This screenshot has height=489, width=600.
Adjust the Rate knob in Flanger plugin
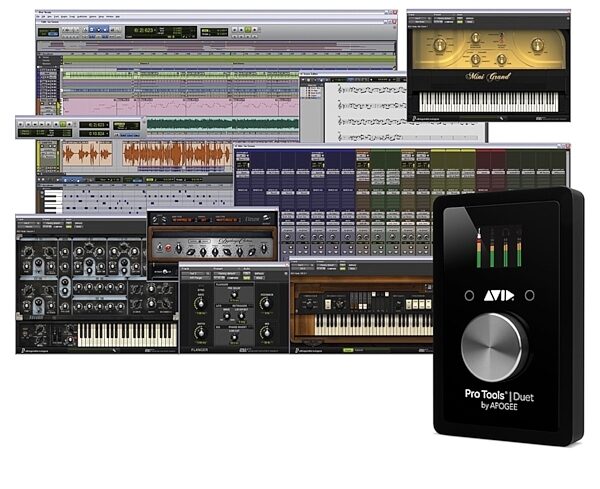click(200, 303)
